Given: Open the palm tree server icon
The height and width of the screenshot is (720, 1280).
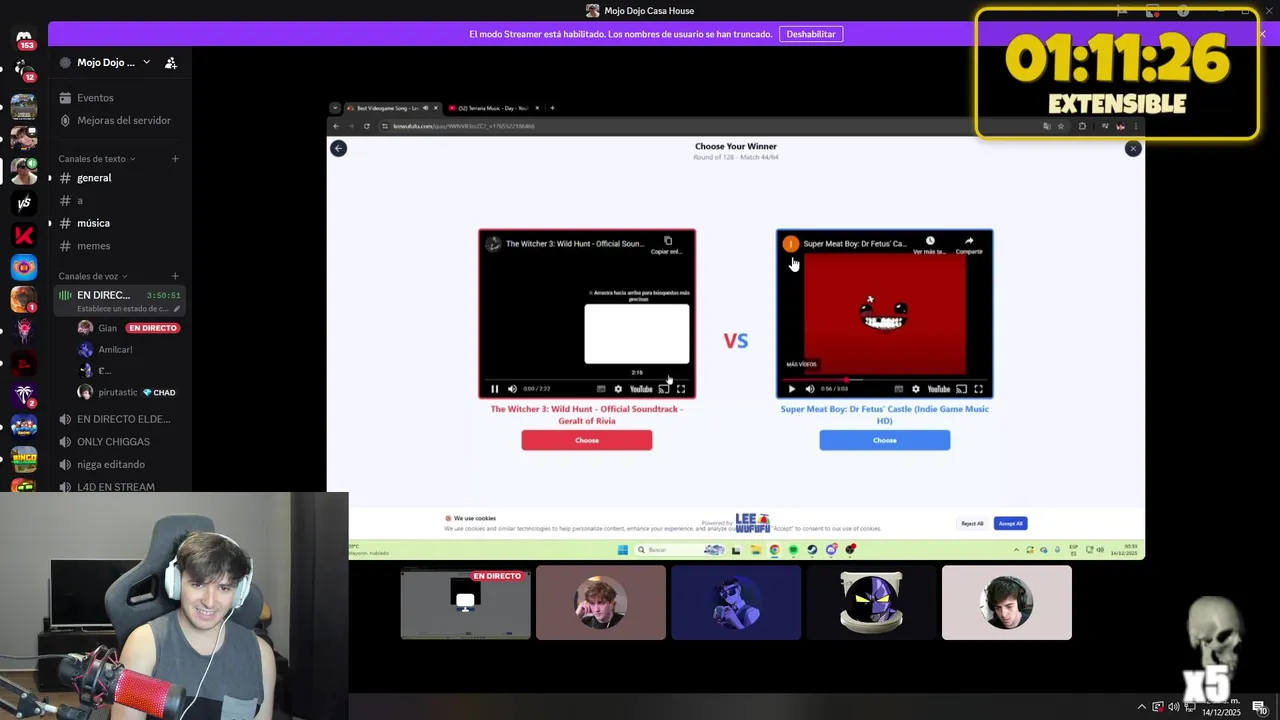Looking at the screenshot, I should pos(24,395).
